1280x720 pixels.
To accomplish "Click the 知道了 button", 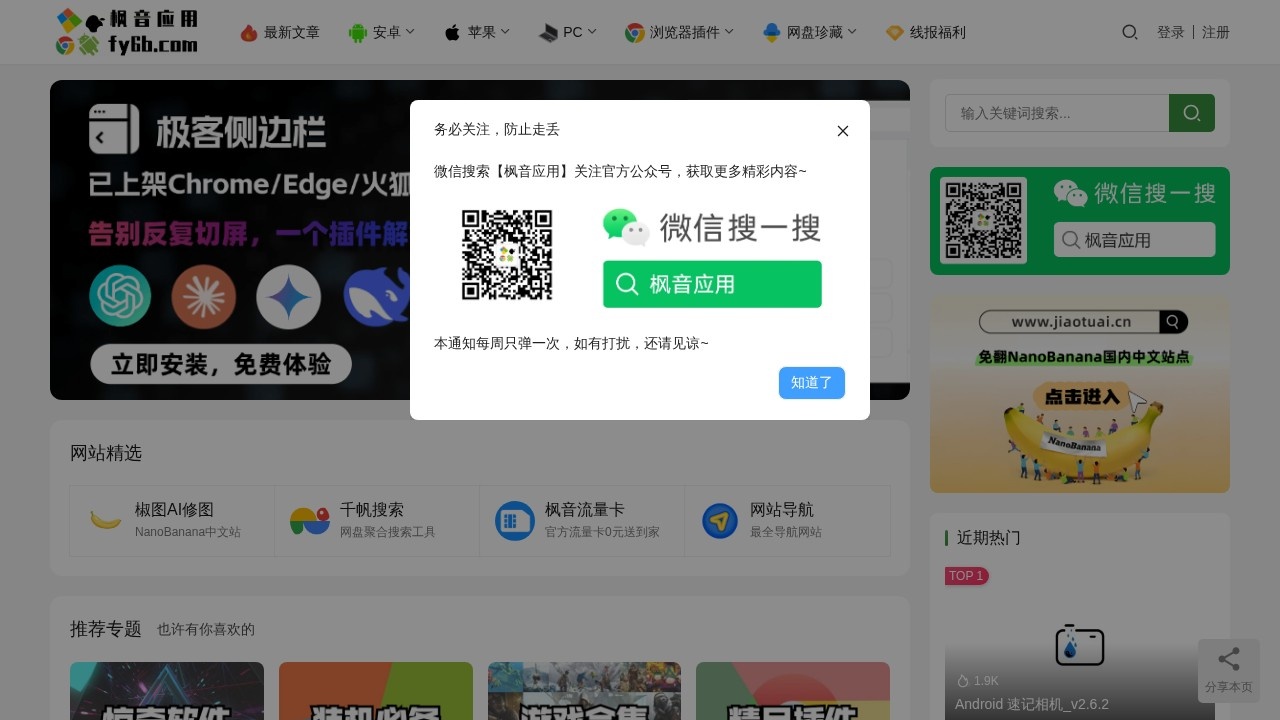I will pos(812,383).
